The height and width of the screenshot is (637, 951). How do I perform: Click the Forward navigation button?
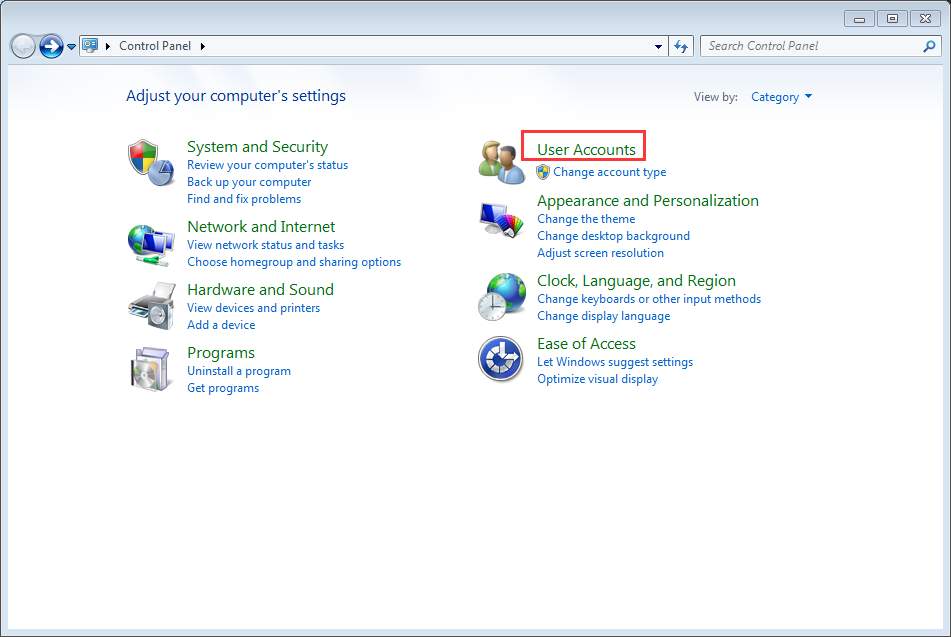[x=51, y=46]
